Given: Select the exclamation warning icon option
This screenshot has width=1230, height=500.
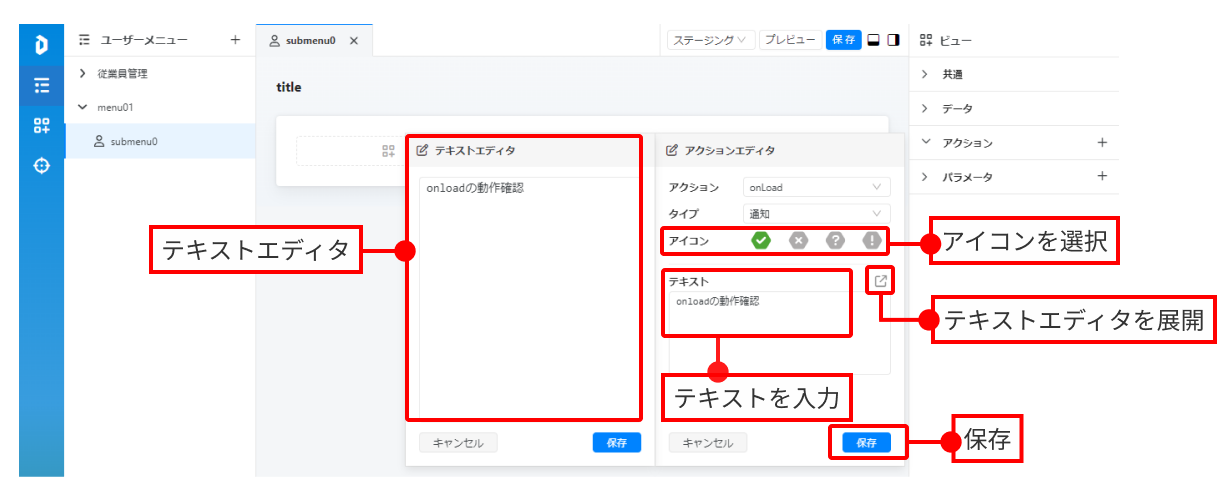Looking at the screenshot, I should [x=872, y=240].
